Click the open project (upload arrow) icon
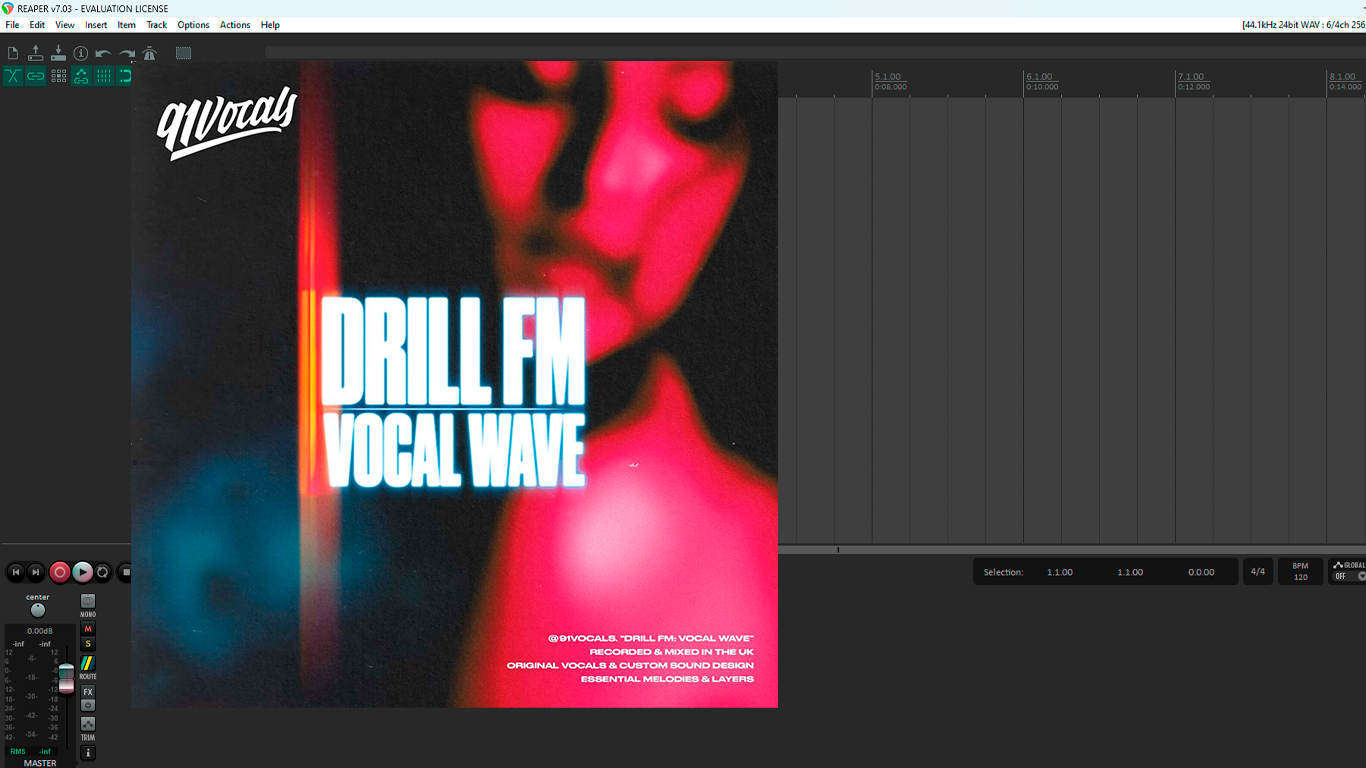1366x768 pixels. [36, 53]
